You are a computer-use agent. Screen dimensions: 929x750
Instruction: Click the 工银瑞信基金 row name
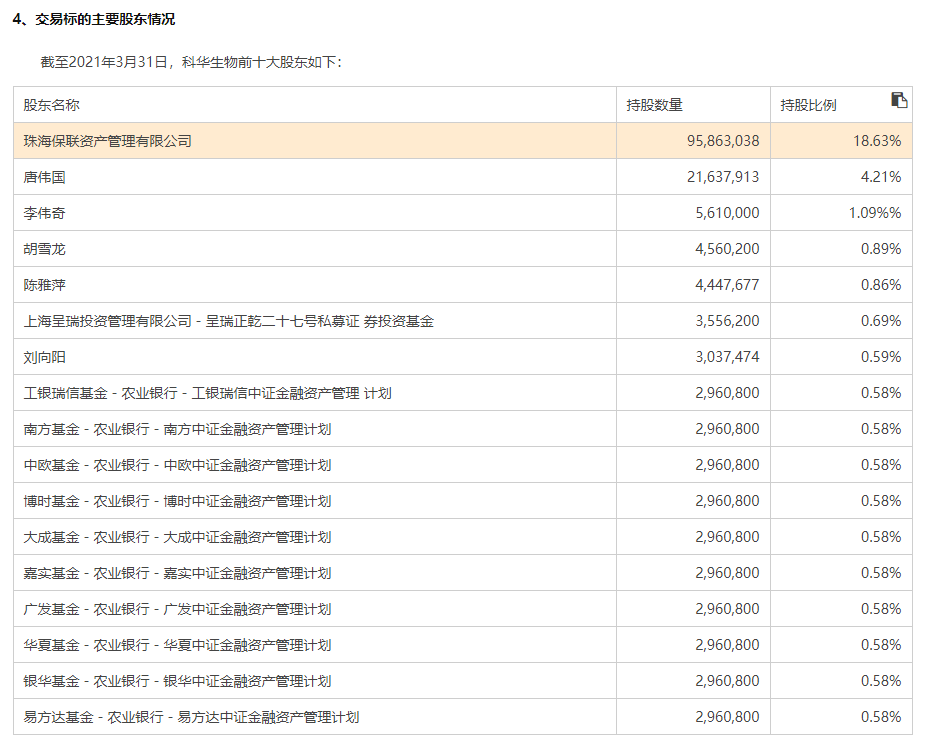pyautogui.click(x=207, y=393)
